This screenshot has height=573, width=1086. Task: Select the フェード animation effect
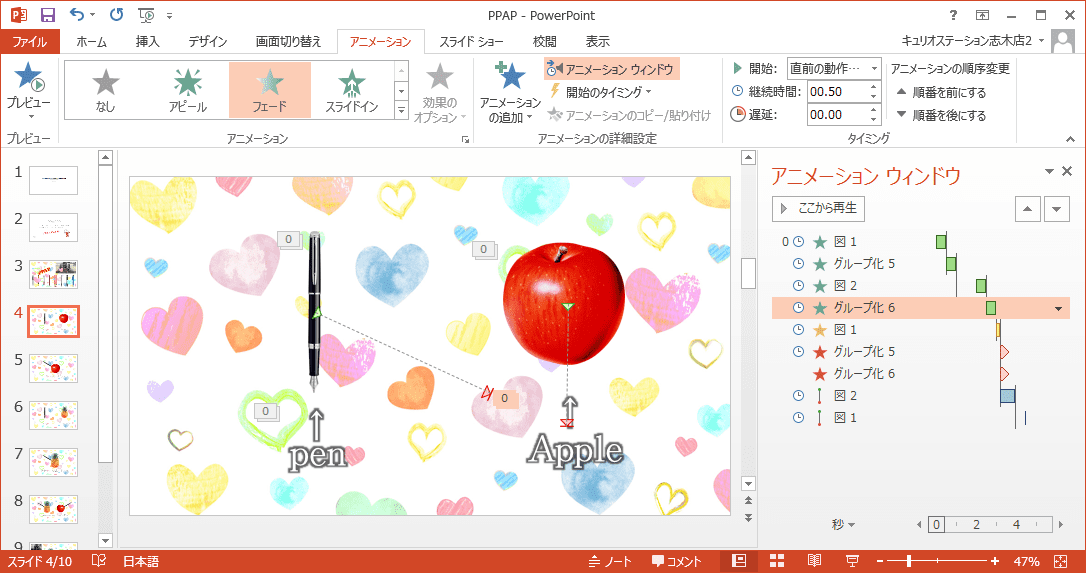269,90
